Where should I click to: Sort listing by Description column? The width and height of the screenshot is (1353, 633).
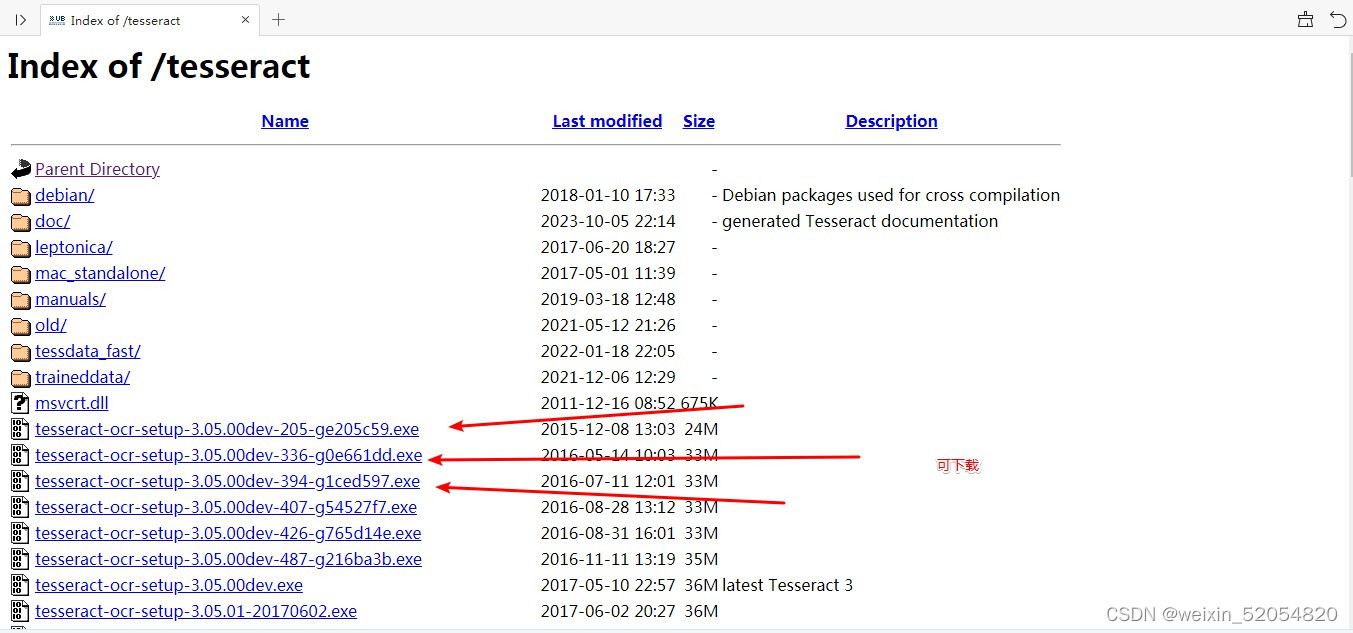[x=891, y=121]
